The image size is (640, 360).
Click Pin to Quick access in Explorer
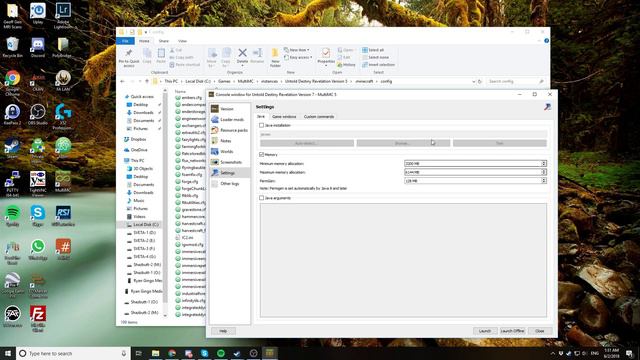129,58
